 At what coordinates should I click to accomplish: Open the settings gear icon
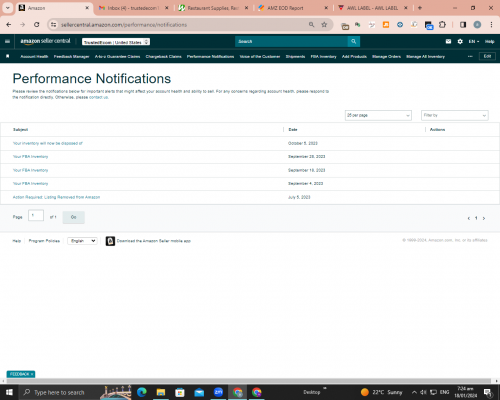[460, 41]
